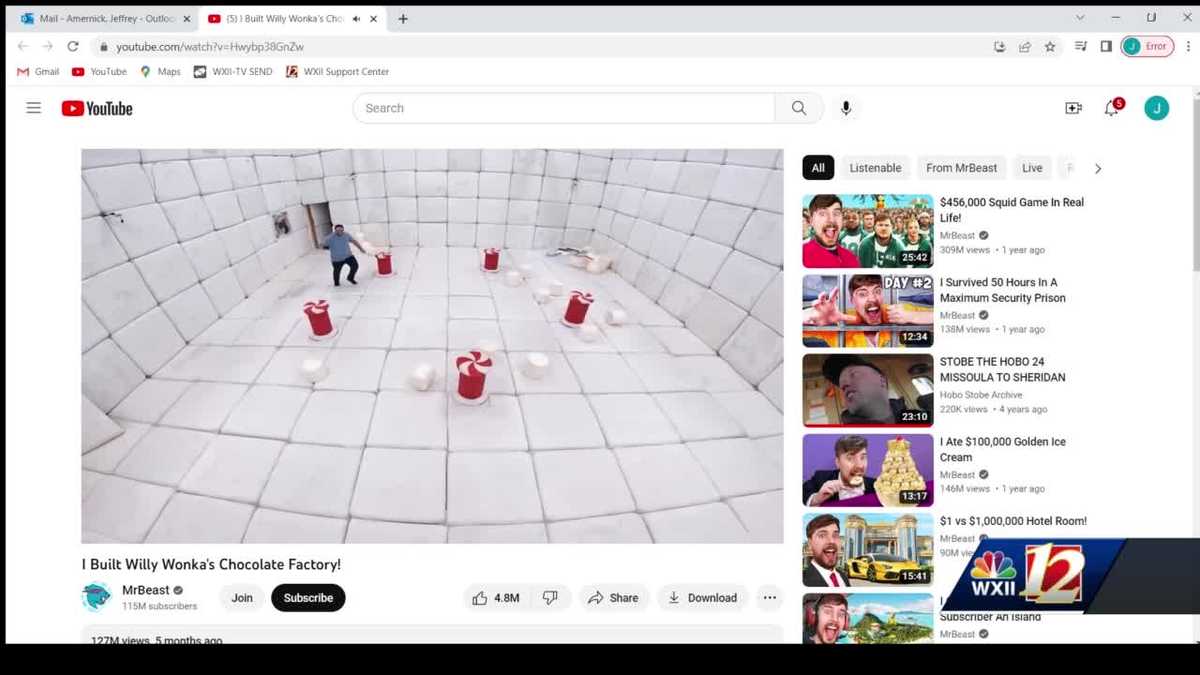1200x675 pixels.
Task: Enable the Listenable filter chip
Action: click(875, 167)
